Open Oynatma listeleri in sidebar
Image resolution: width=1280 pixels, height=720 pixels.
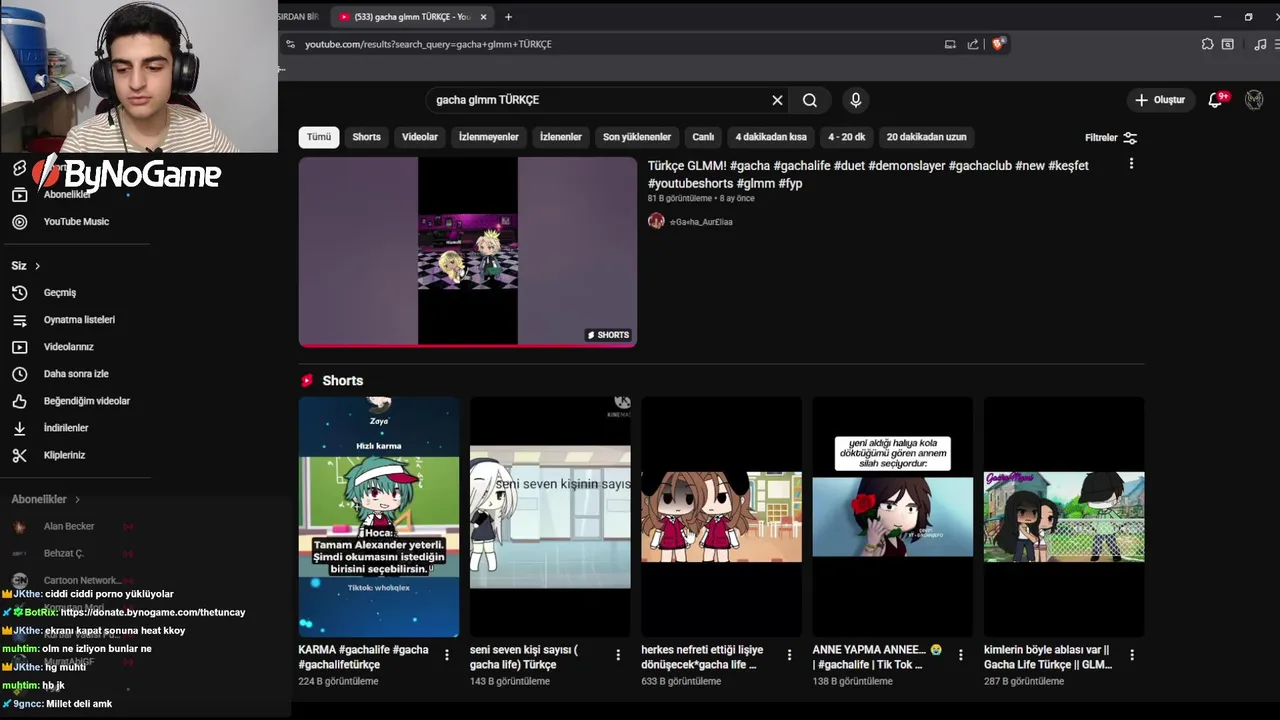(x=79, y=320)
